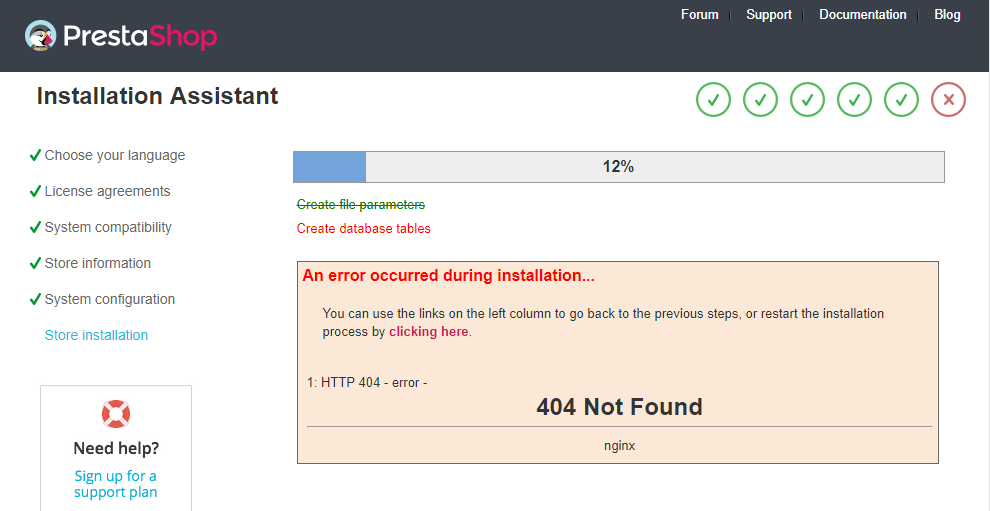Screen dimensions: 990x511
Task: Return to System compatibility step
Action: click(x=108, y=227)
